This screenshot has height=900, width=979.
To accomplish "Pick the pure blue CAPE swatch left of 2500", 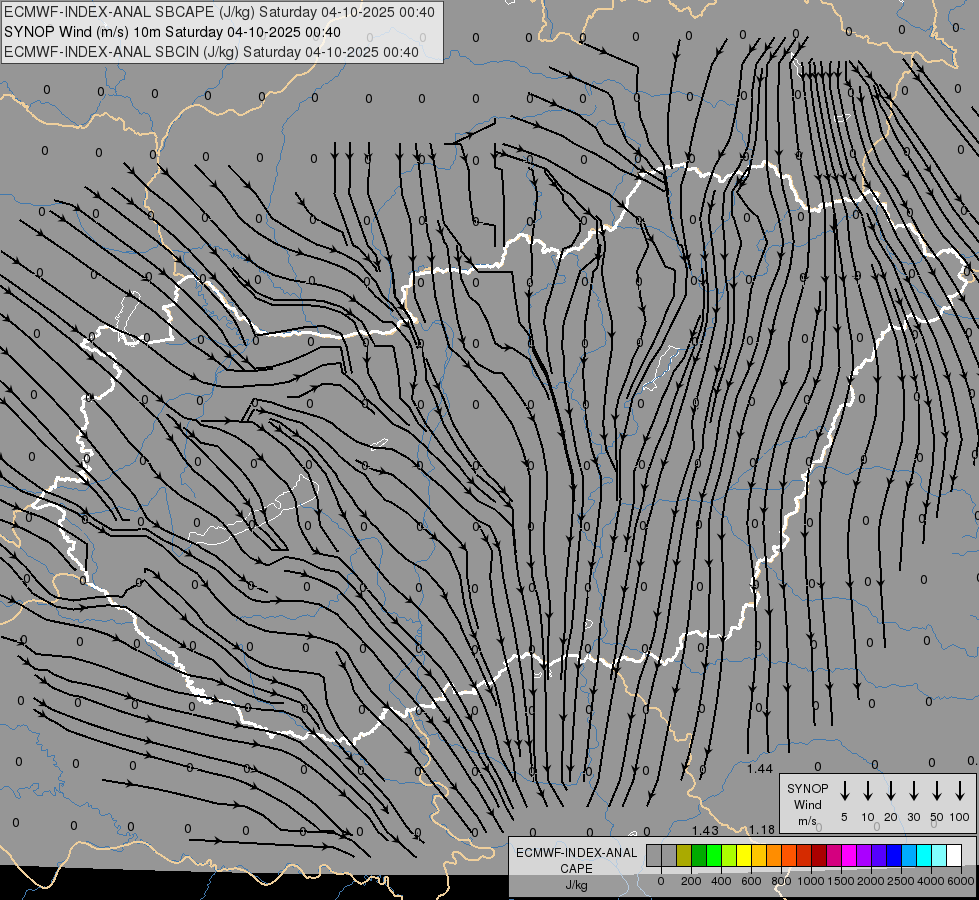I will (893, 855).
